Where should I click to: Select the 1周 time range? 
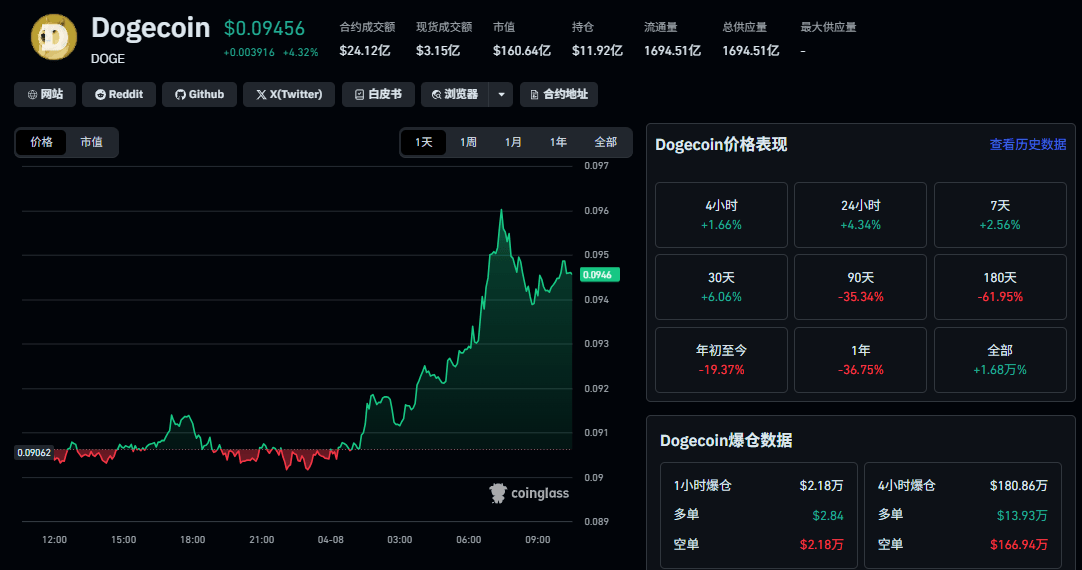pos(468,142)
